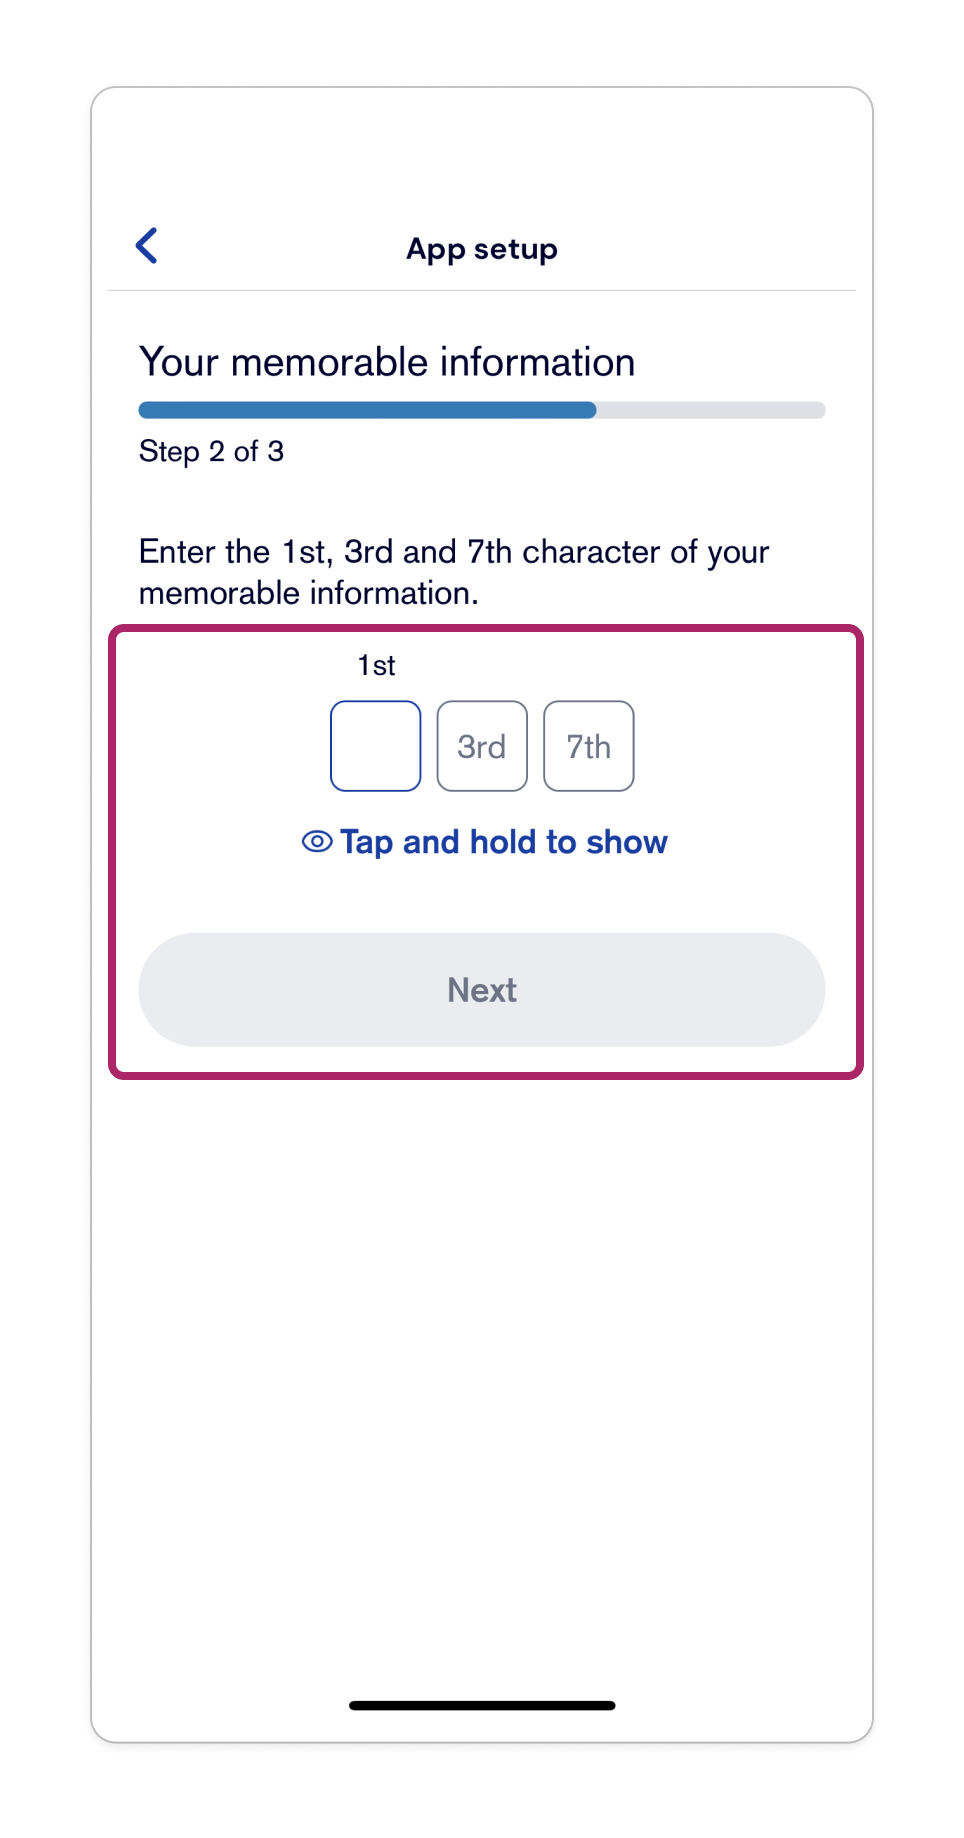
Task: Focus the empty 1st character box
Action: [x=375, y=746]
